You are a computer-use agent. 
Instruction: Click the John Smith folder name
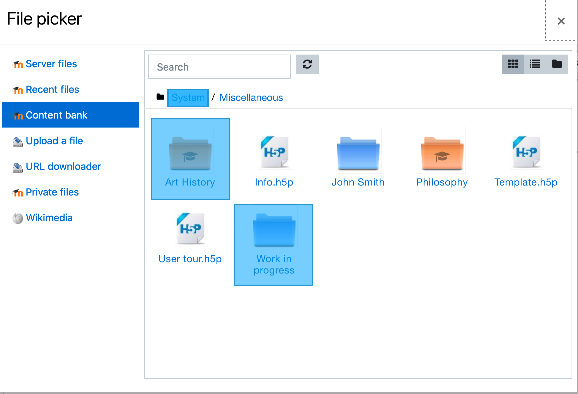pos(358,182)
